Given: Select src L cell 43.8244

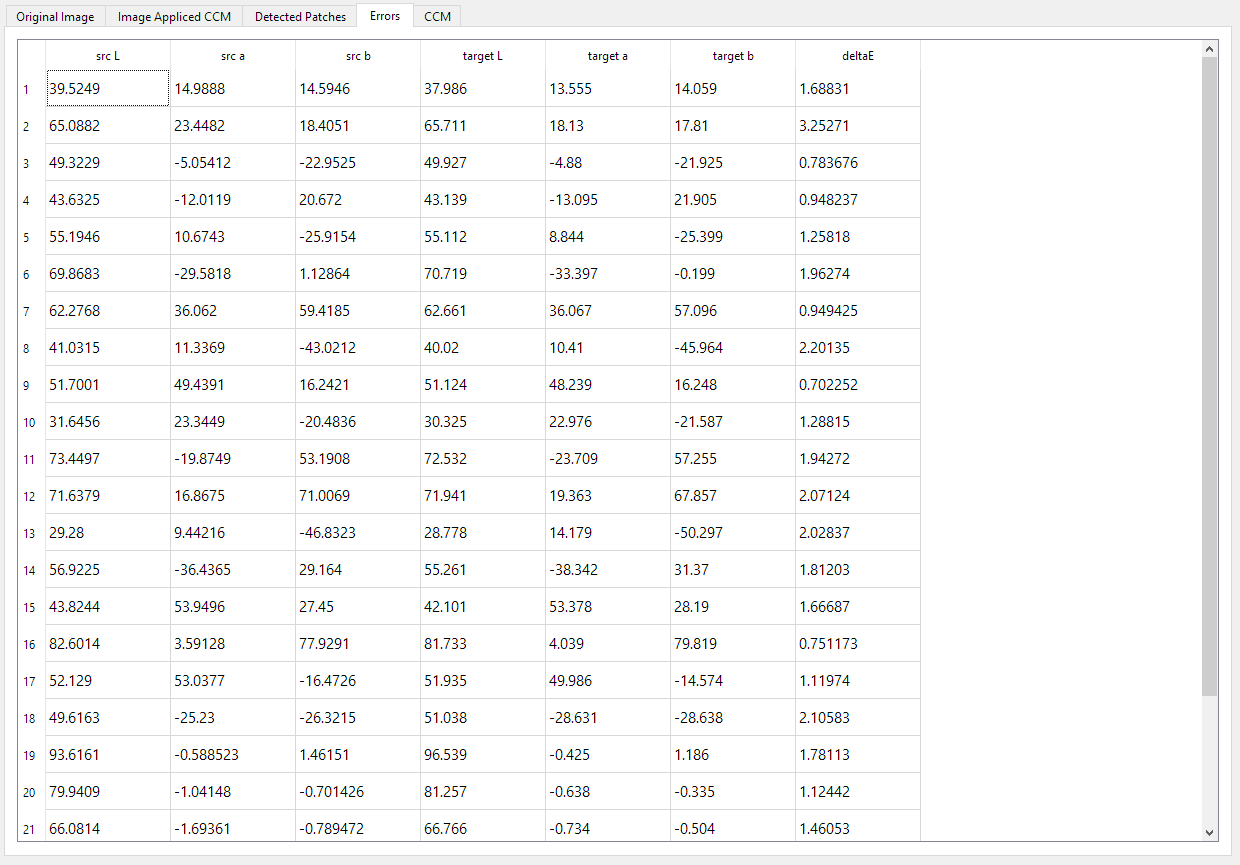Looking at the screenshot, I should click(x=108, y=607).
